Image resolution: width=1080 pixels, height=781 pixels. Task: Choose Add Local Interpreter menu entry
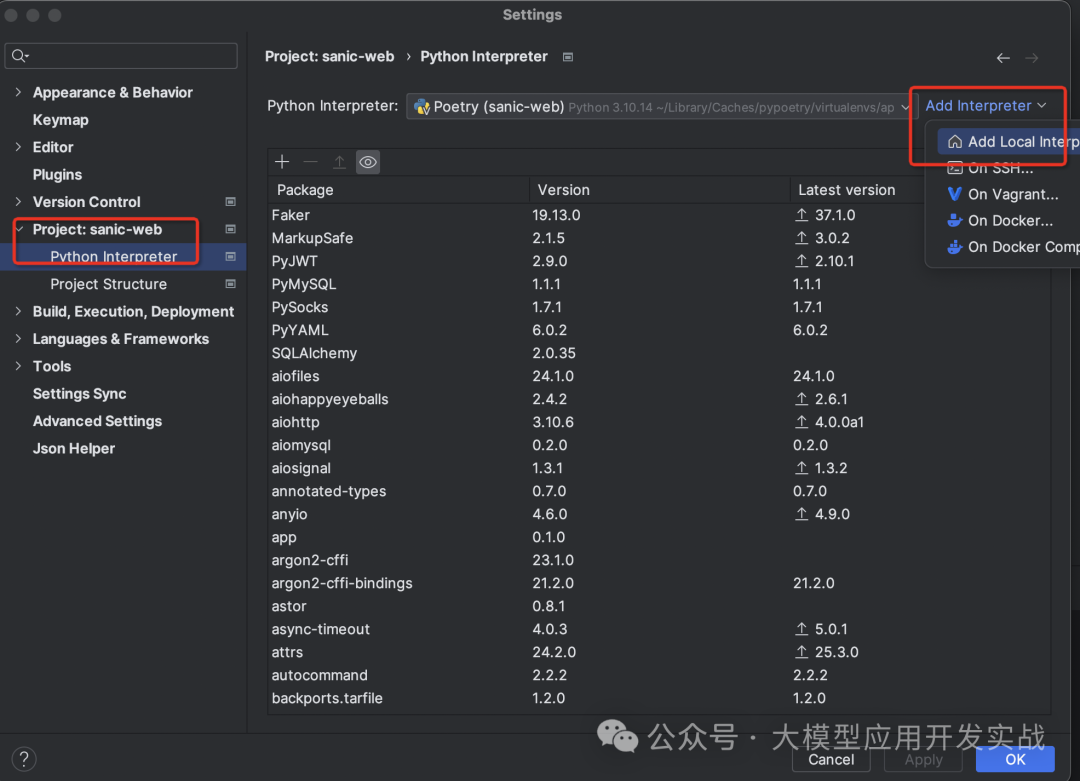1008,142
